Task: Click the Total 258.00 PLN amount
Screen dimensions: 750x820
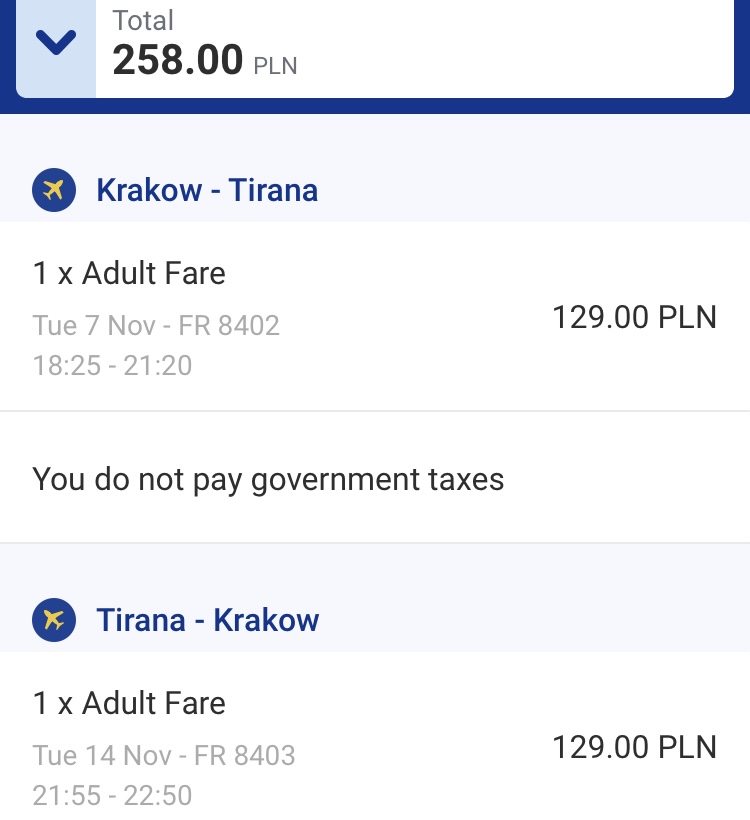Action: point(204,60)
